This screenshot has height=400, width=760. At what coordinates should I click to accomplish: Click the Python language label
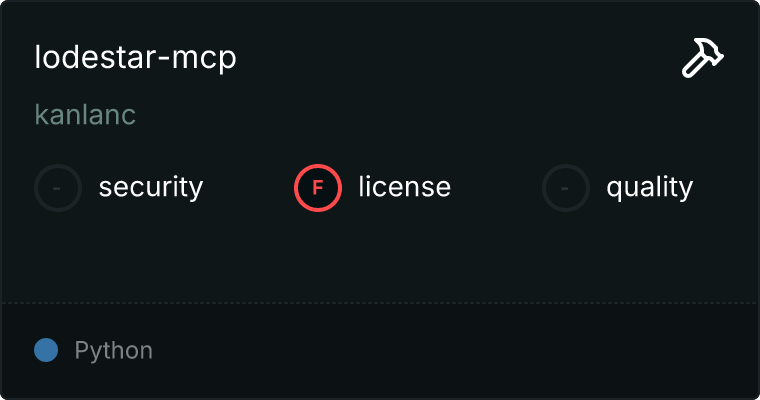113,350
